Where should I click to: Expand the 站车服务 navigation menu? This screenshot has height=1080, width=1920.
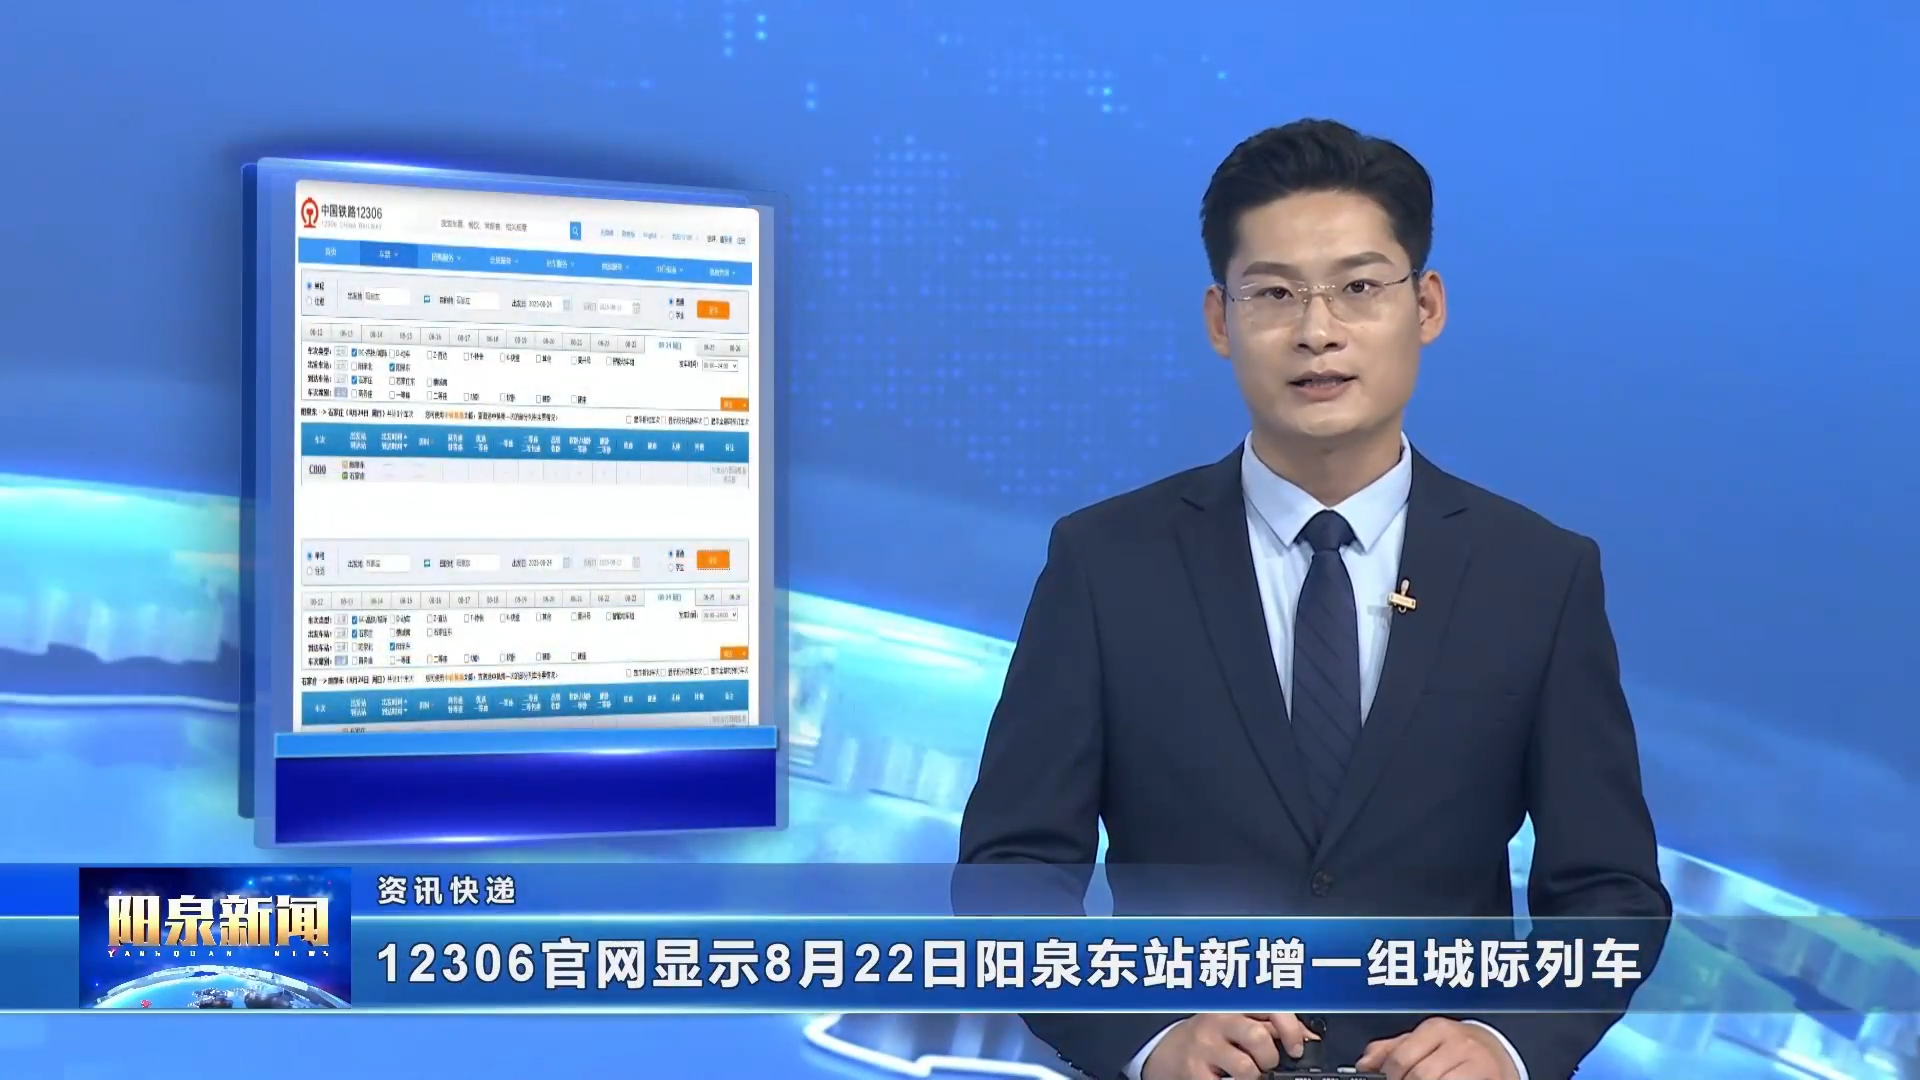559,264
